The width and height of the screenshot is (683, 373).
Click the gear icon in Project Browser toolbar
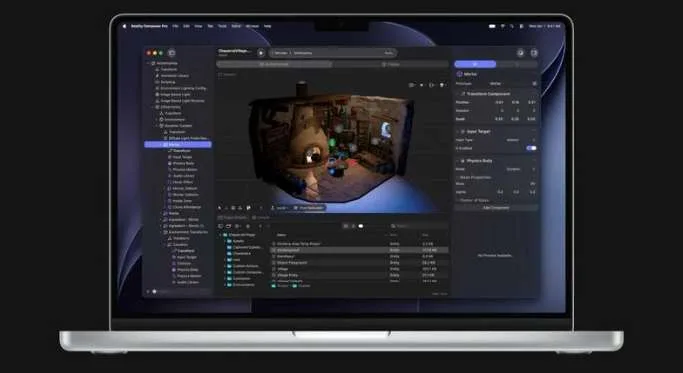[x=248, y=226]
